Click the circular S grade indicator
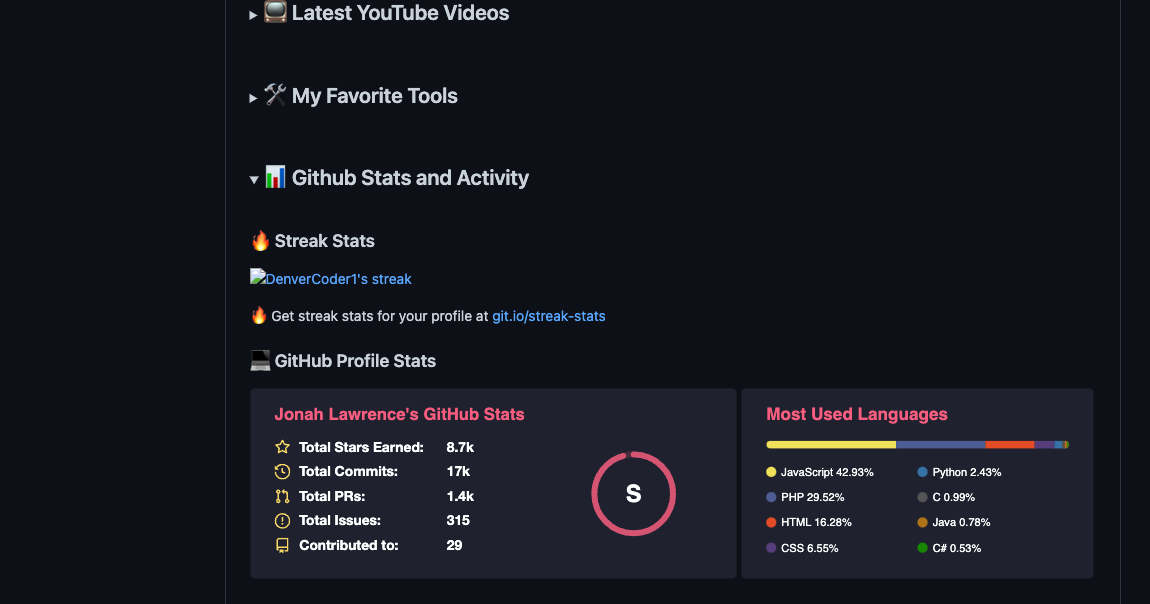The height and width of the screenshot is (604, 1150). [633, 493]
